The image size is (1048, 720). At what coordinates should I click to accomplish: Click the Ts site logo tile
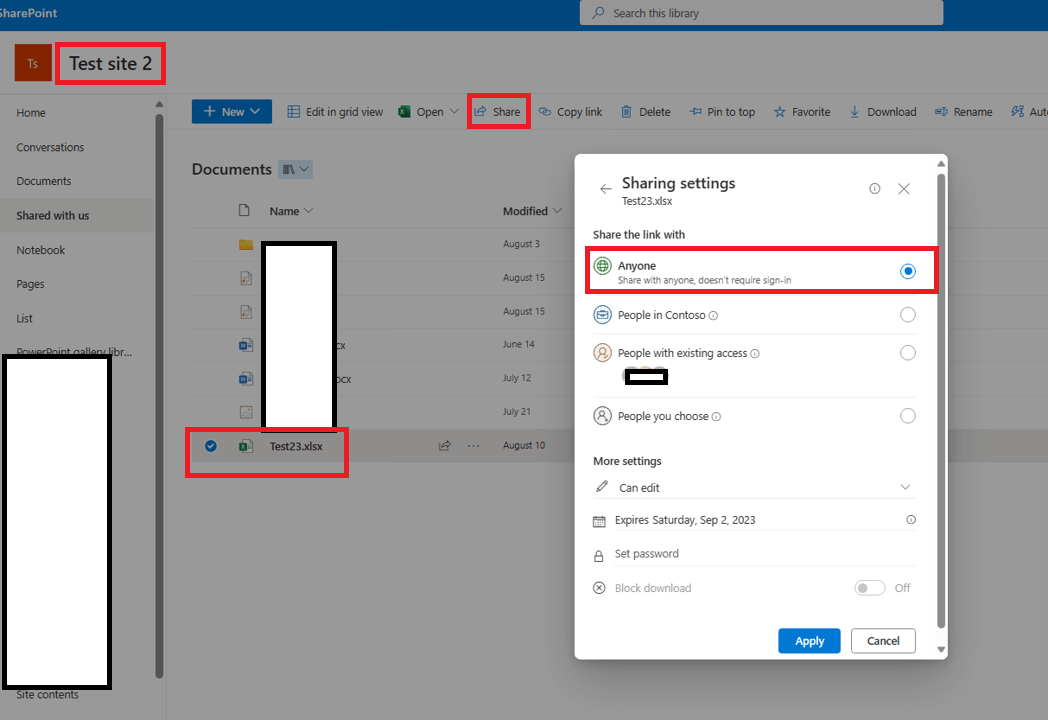click(33, 63)
